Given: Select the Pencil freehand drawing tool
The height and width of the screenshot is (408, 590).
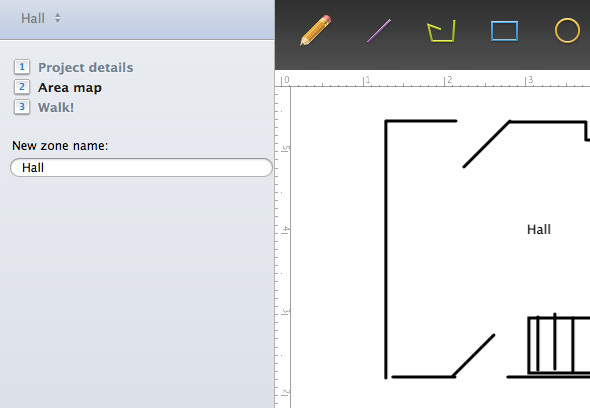Looking at the screenshot, I should click(315, 30).
